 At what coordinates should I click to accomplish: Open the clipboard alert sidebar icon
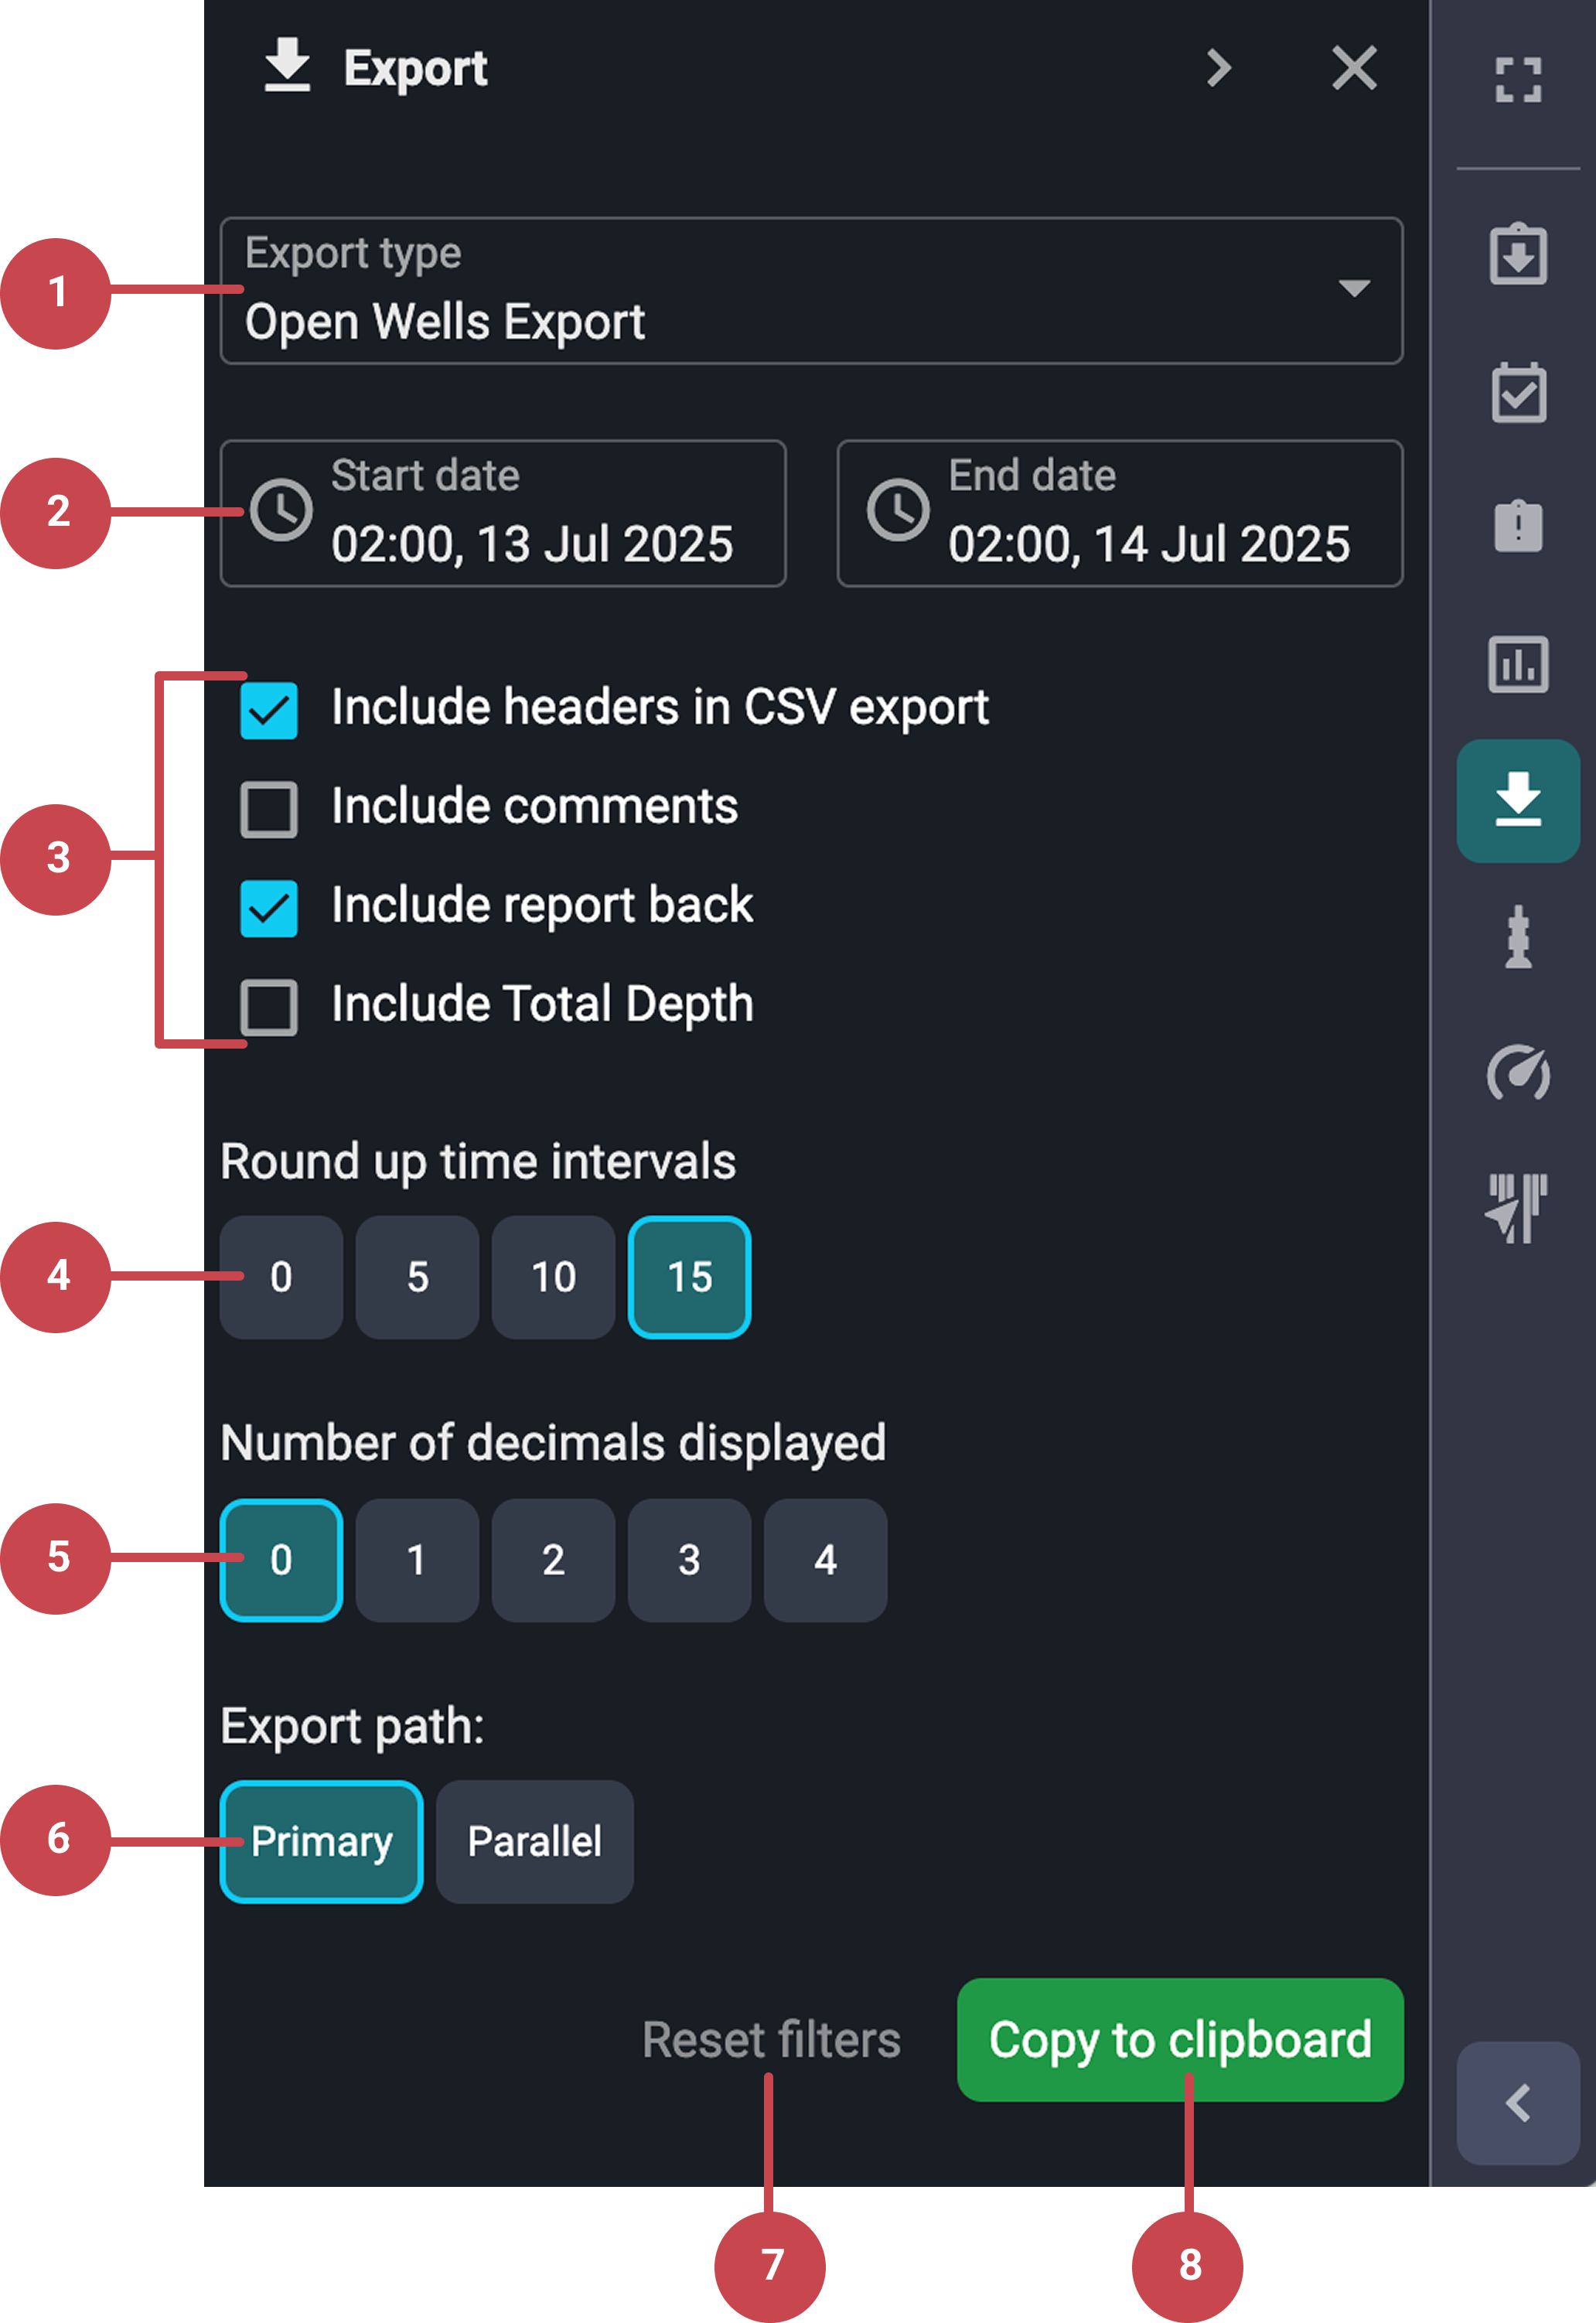pos(1517,526)
